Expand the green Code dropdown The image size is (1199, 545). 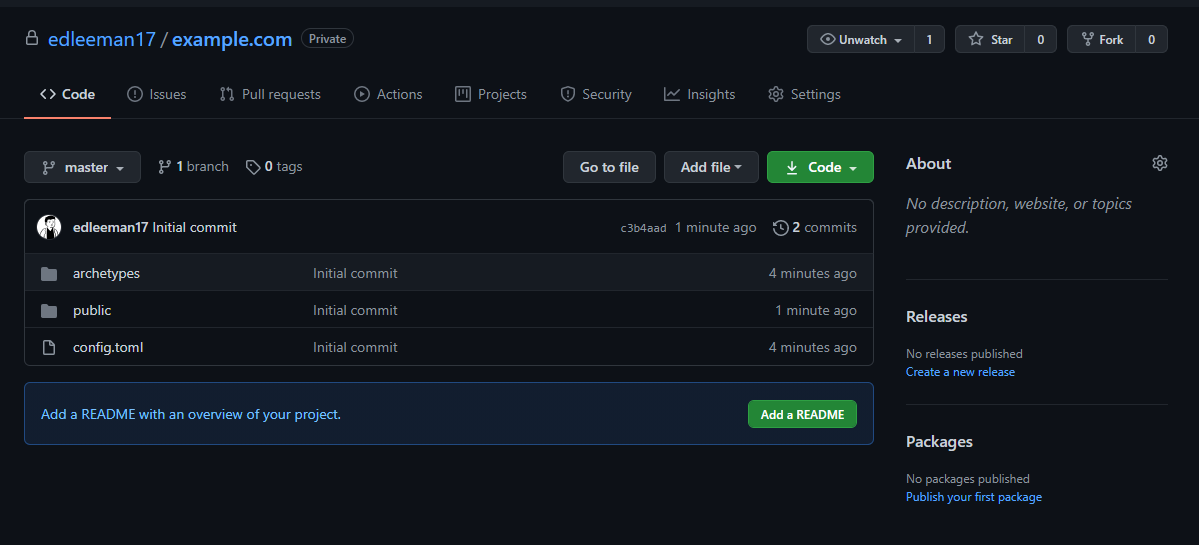point(820,168)
